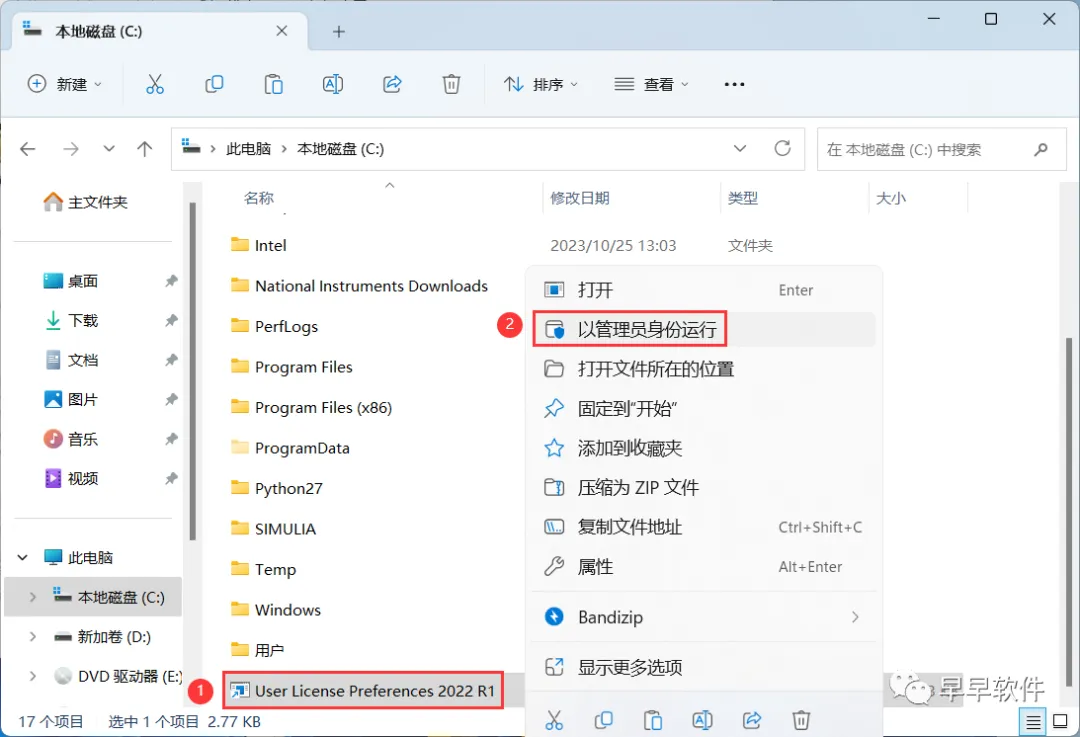Open recent locations dropdown arrow
The image size is (1080, 737).
tap(109, 149)
